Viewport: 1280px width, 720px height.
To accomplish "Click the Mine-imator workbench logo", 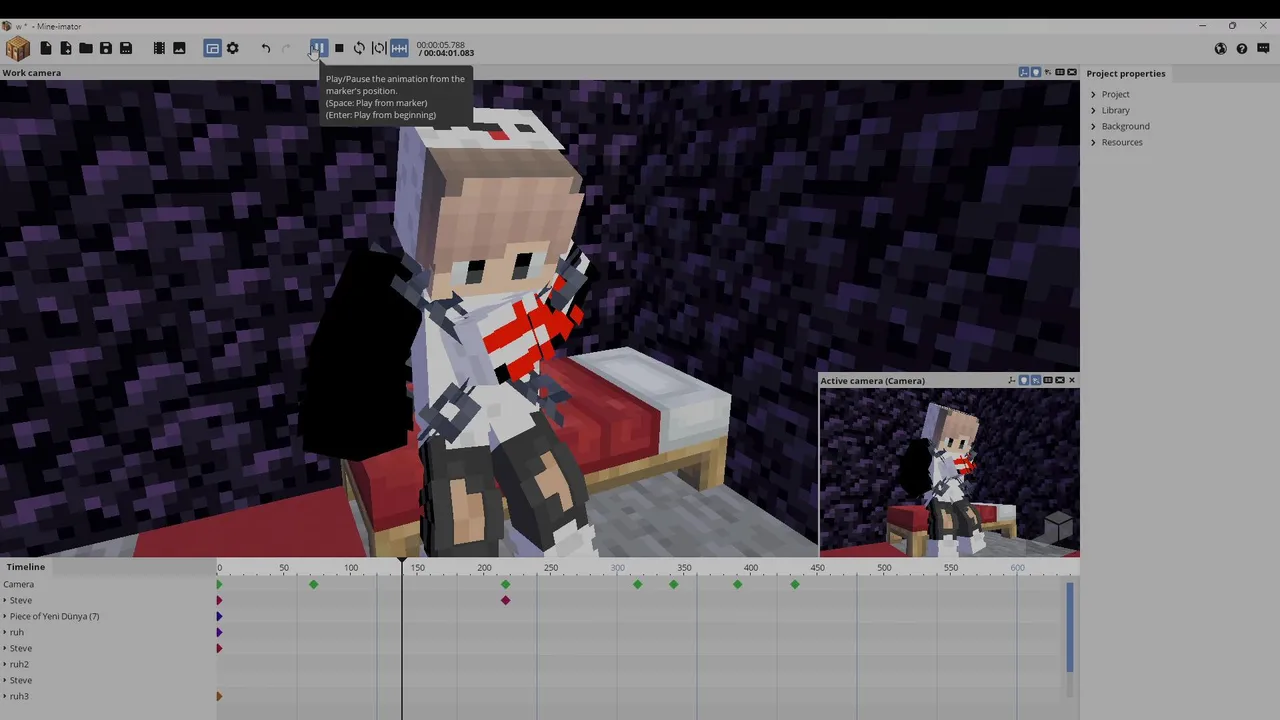I will point(17,48).
